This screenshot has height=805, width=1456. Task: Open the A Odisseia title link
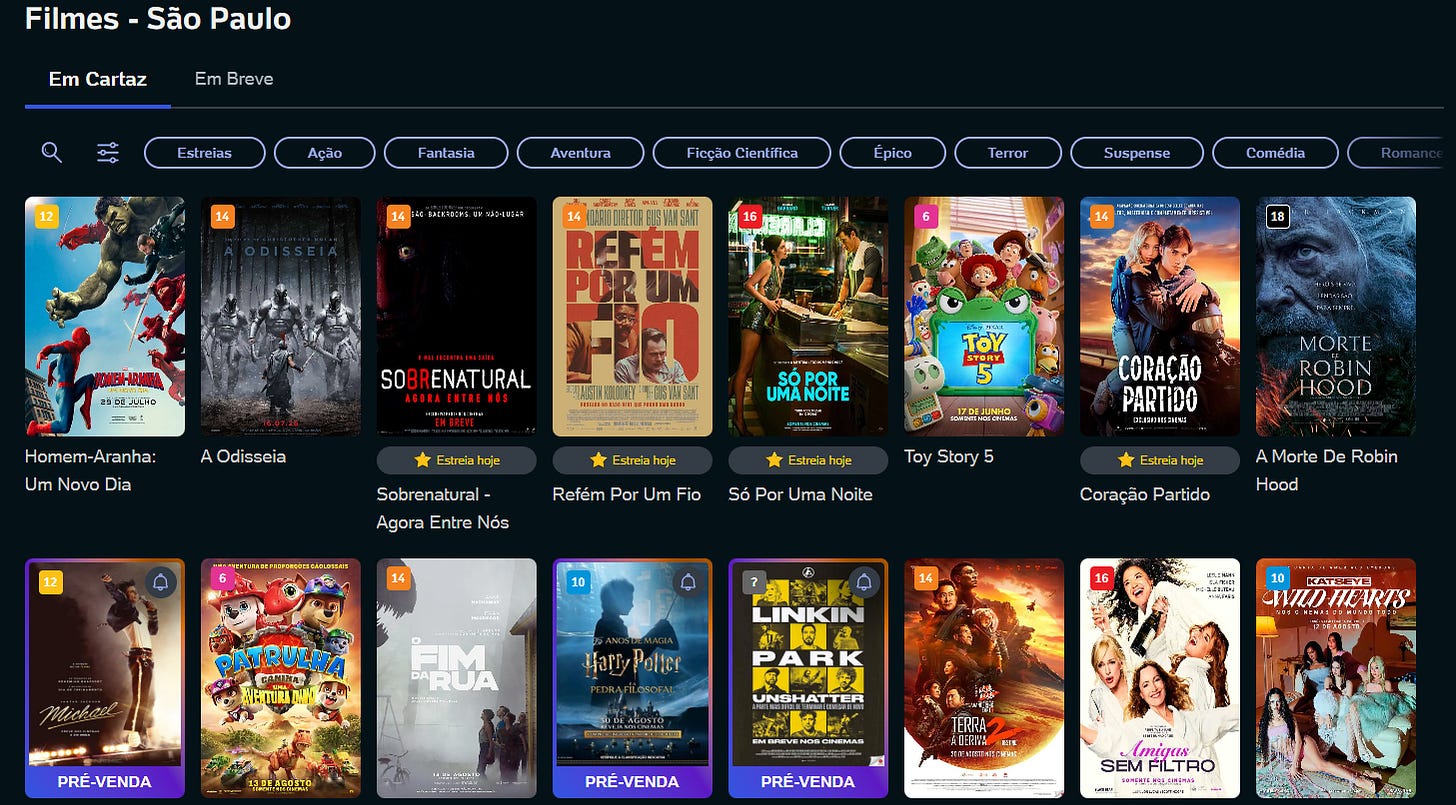tap(244, 456)
